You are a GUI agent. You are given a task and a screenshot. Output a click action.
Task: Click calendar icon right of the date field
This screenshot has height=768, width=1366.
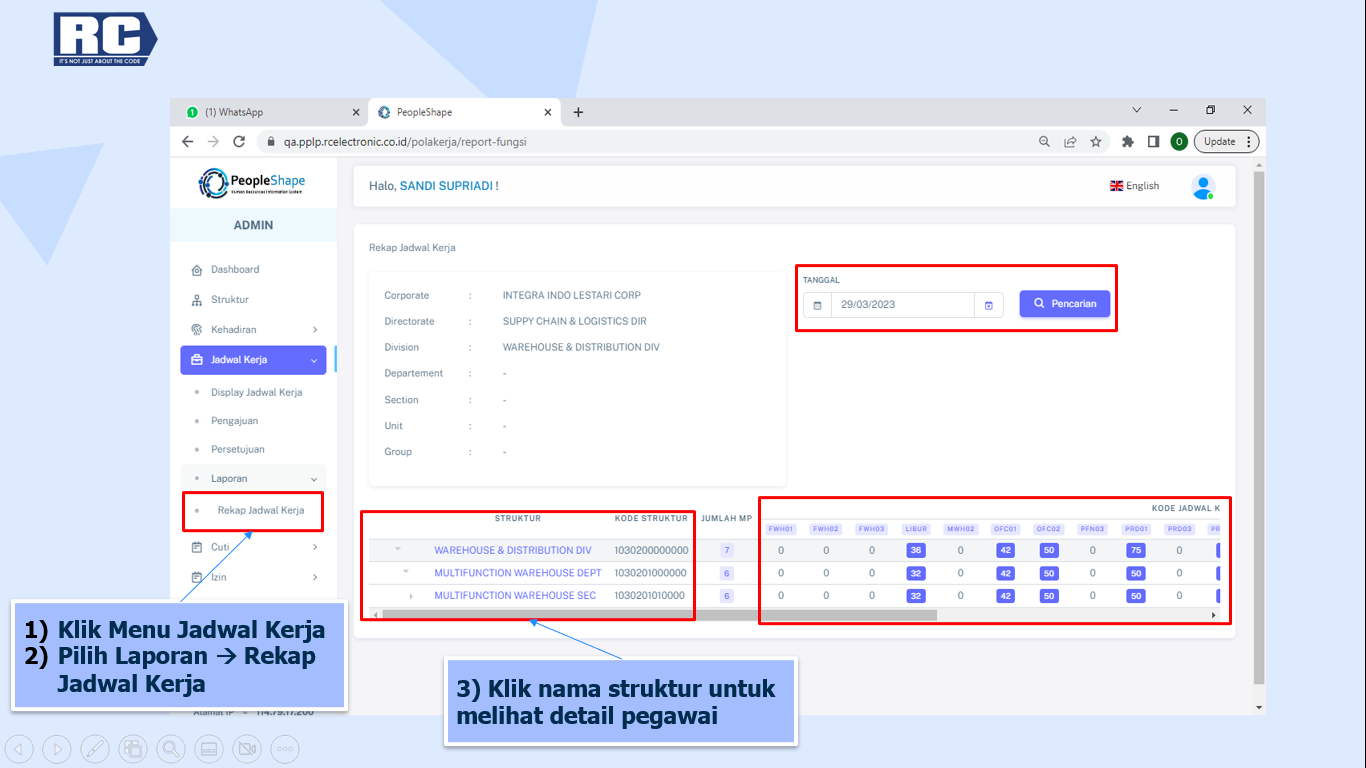coord(988,305)
